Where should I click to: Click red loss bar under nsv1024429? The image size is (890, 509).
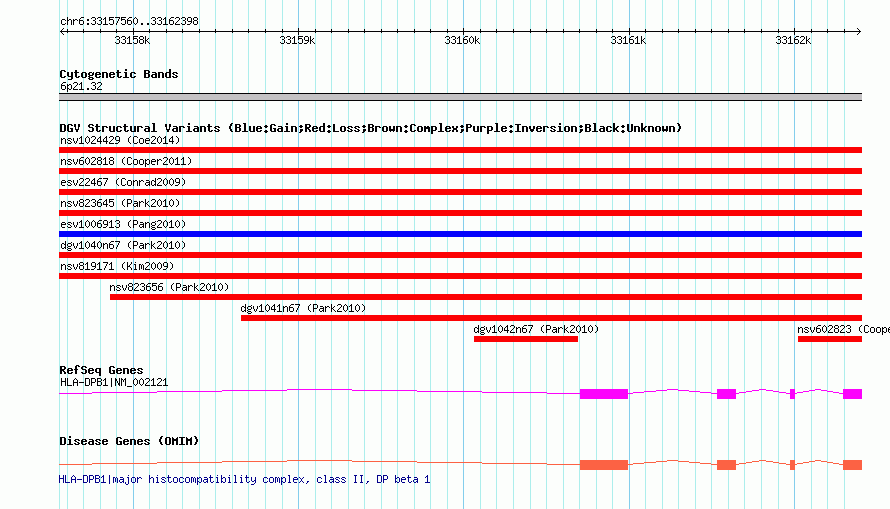[x=460, y=150]
